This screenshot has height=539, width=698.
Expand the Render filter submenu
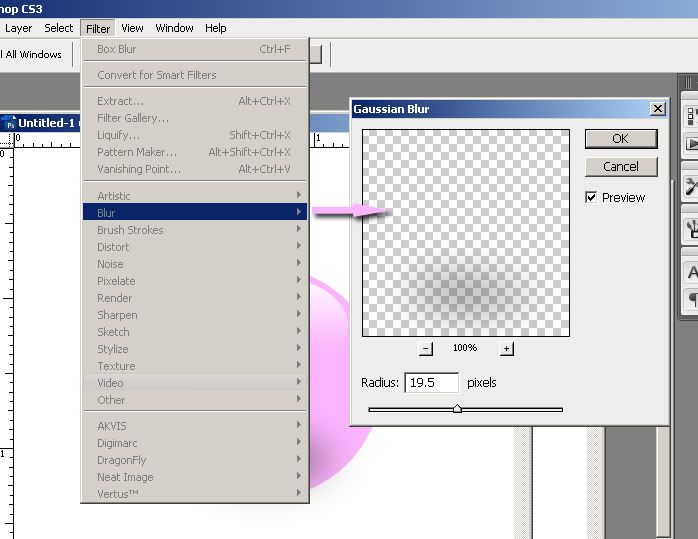[195, 297]
